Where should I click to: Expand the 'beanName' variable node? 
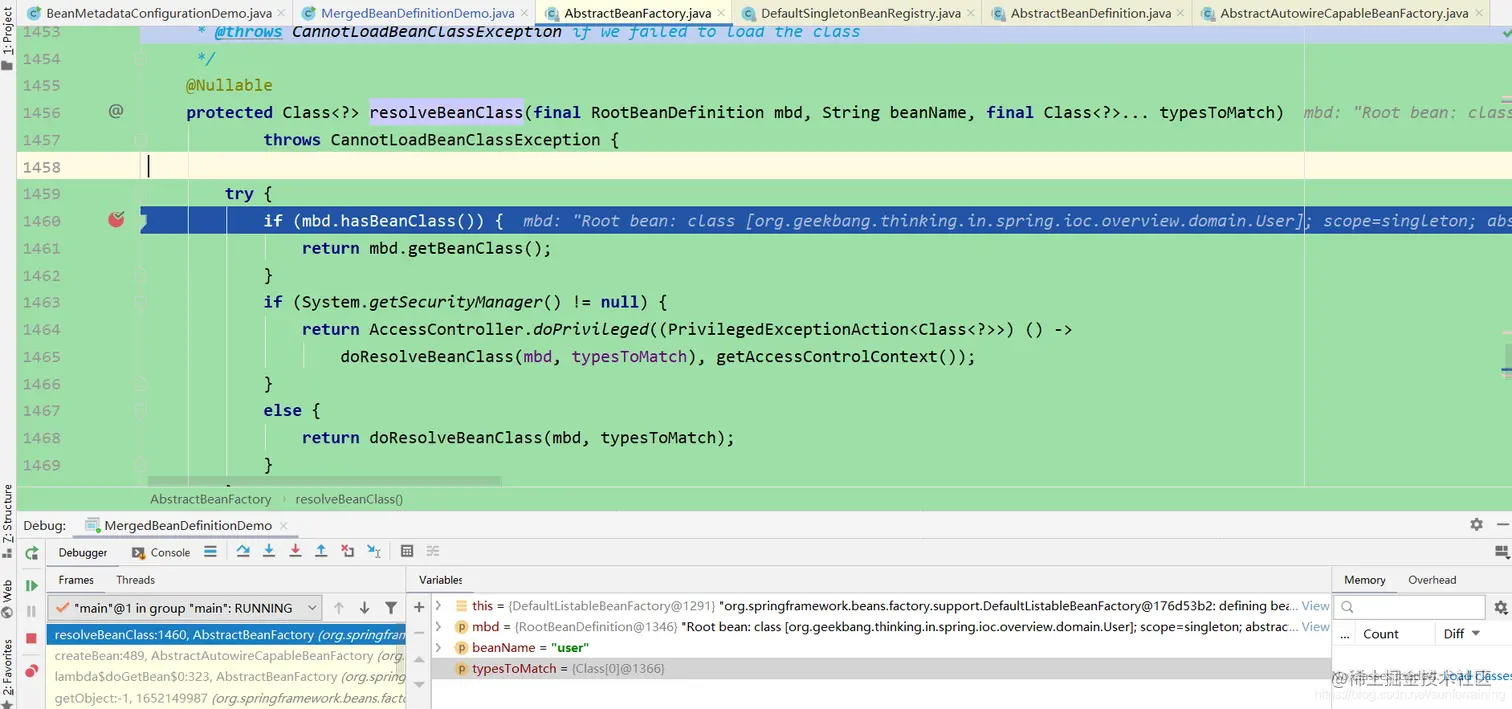tap(439, 648)
